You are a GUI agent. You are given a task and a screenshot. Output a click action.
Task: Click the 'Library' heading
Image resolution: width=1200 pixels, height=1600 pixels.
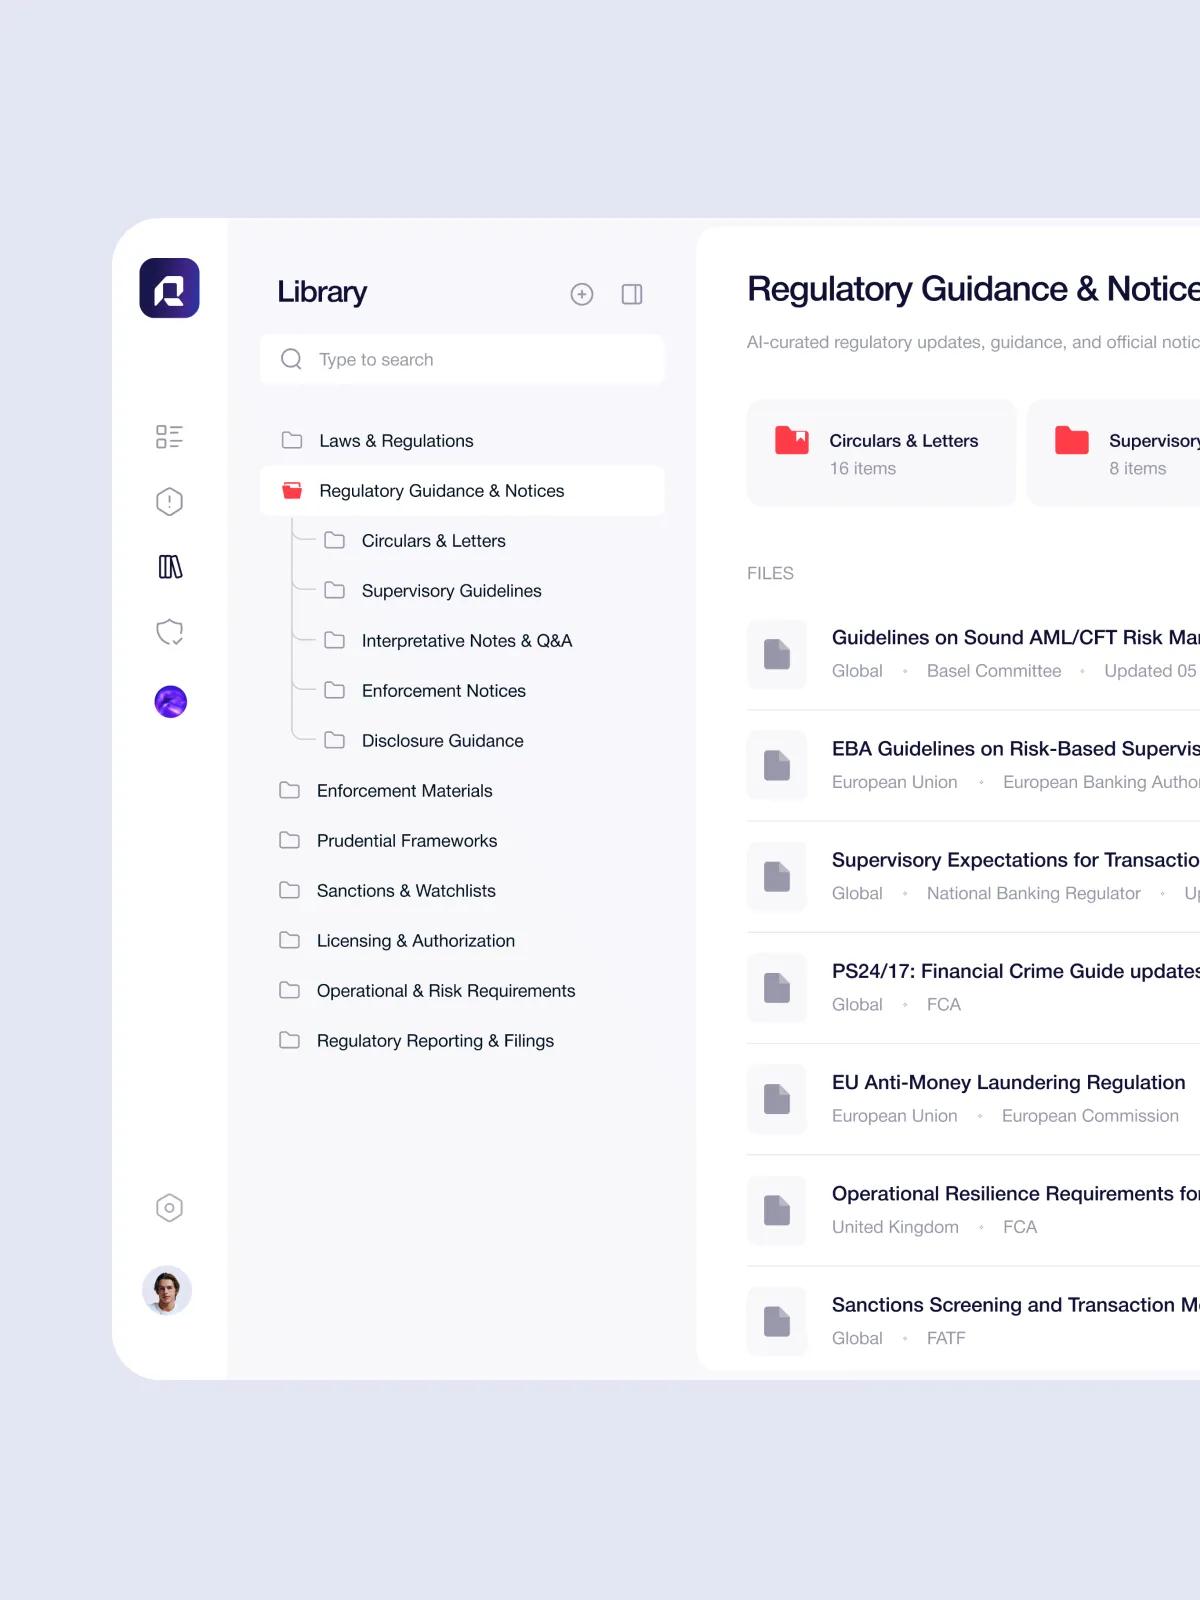click(322, 292)
